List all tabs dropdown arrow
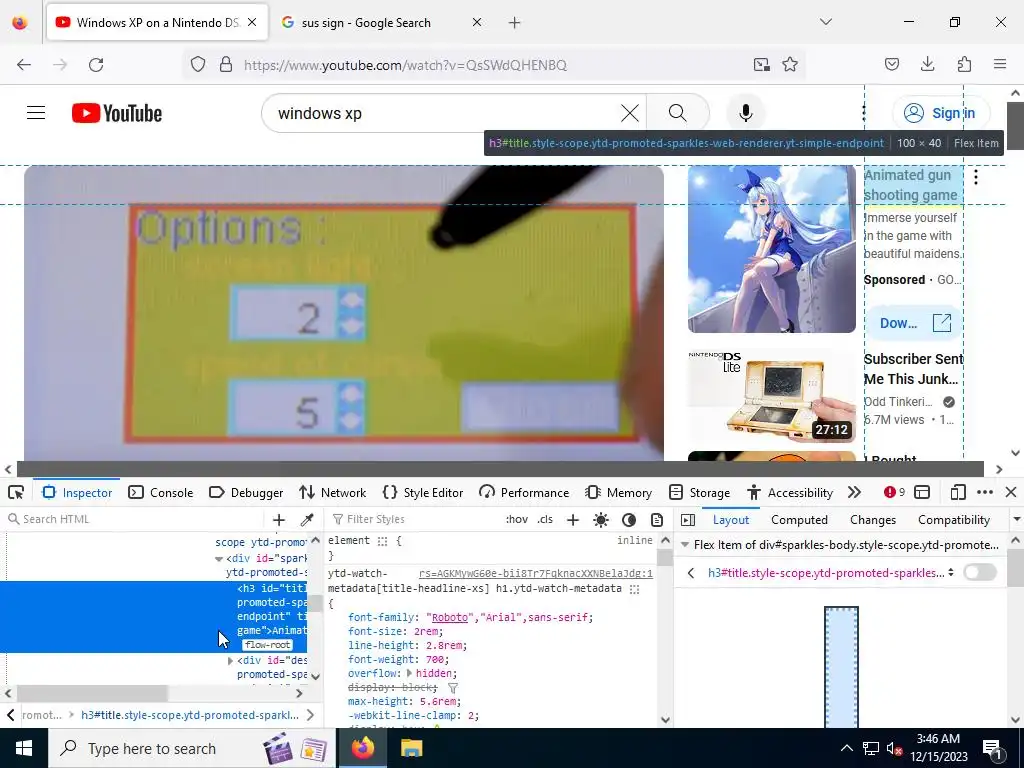The image size is (1024, 768). [826, 22]
